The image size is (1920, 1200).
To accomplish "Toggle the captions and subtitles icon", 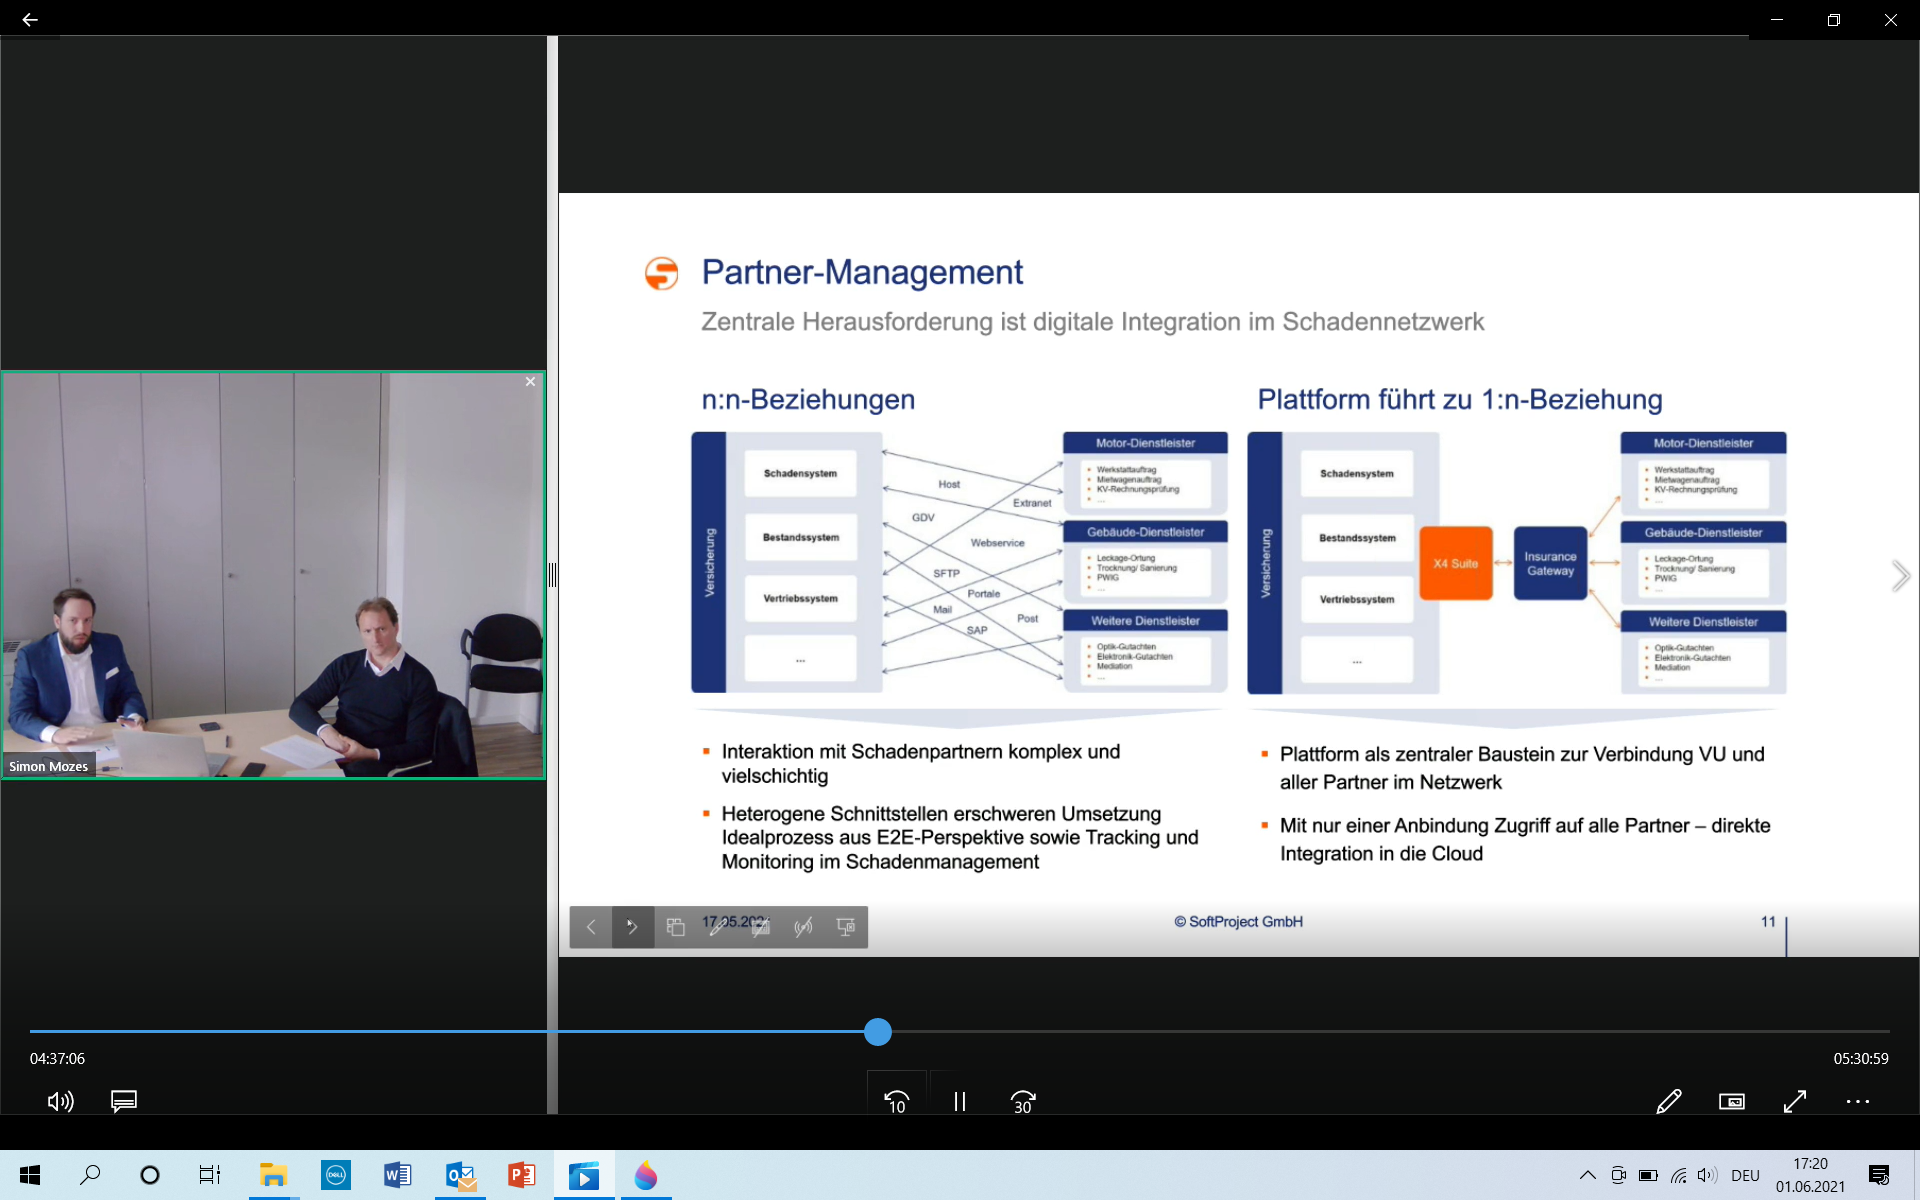I will point(124,1101).
